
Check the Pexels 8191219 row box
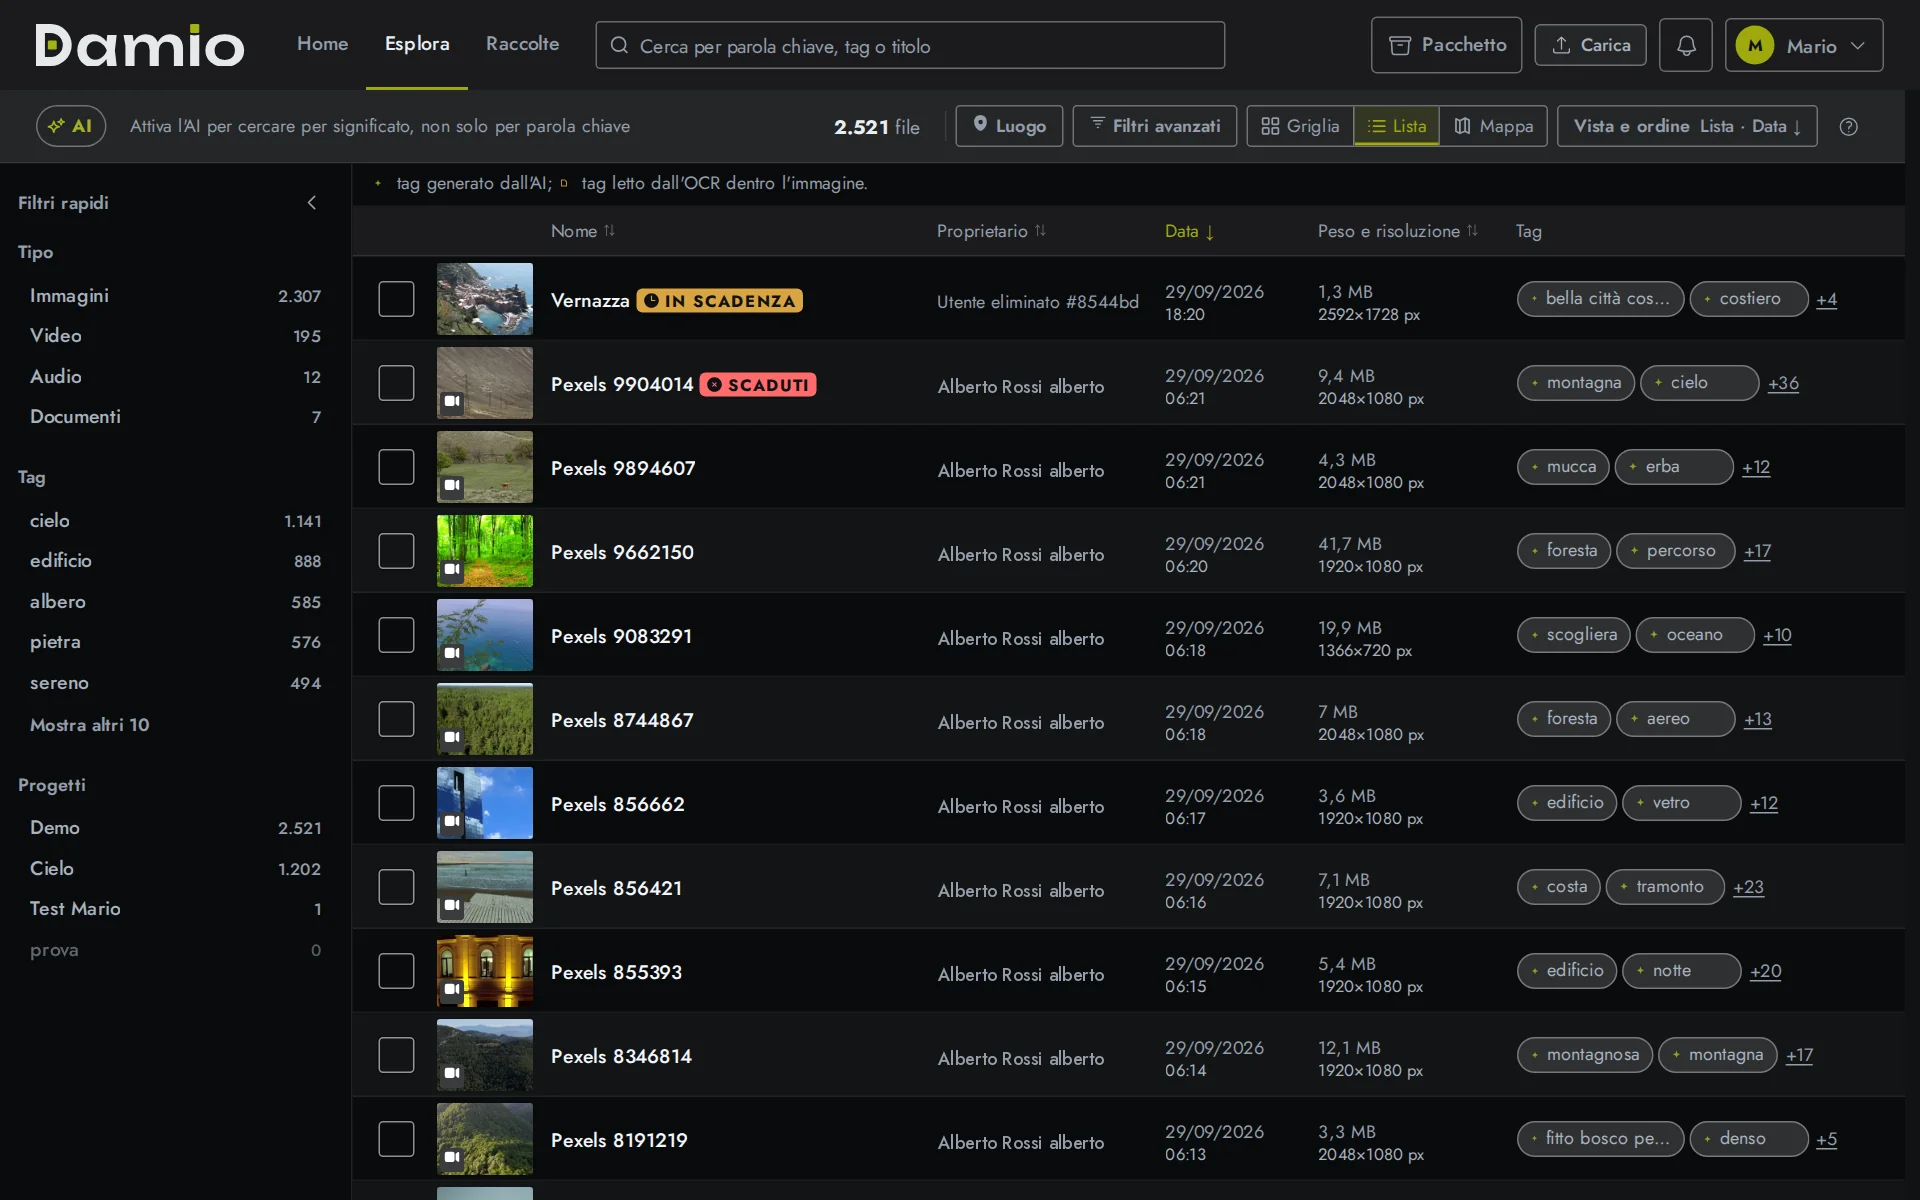(396, 1139)
